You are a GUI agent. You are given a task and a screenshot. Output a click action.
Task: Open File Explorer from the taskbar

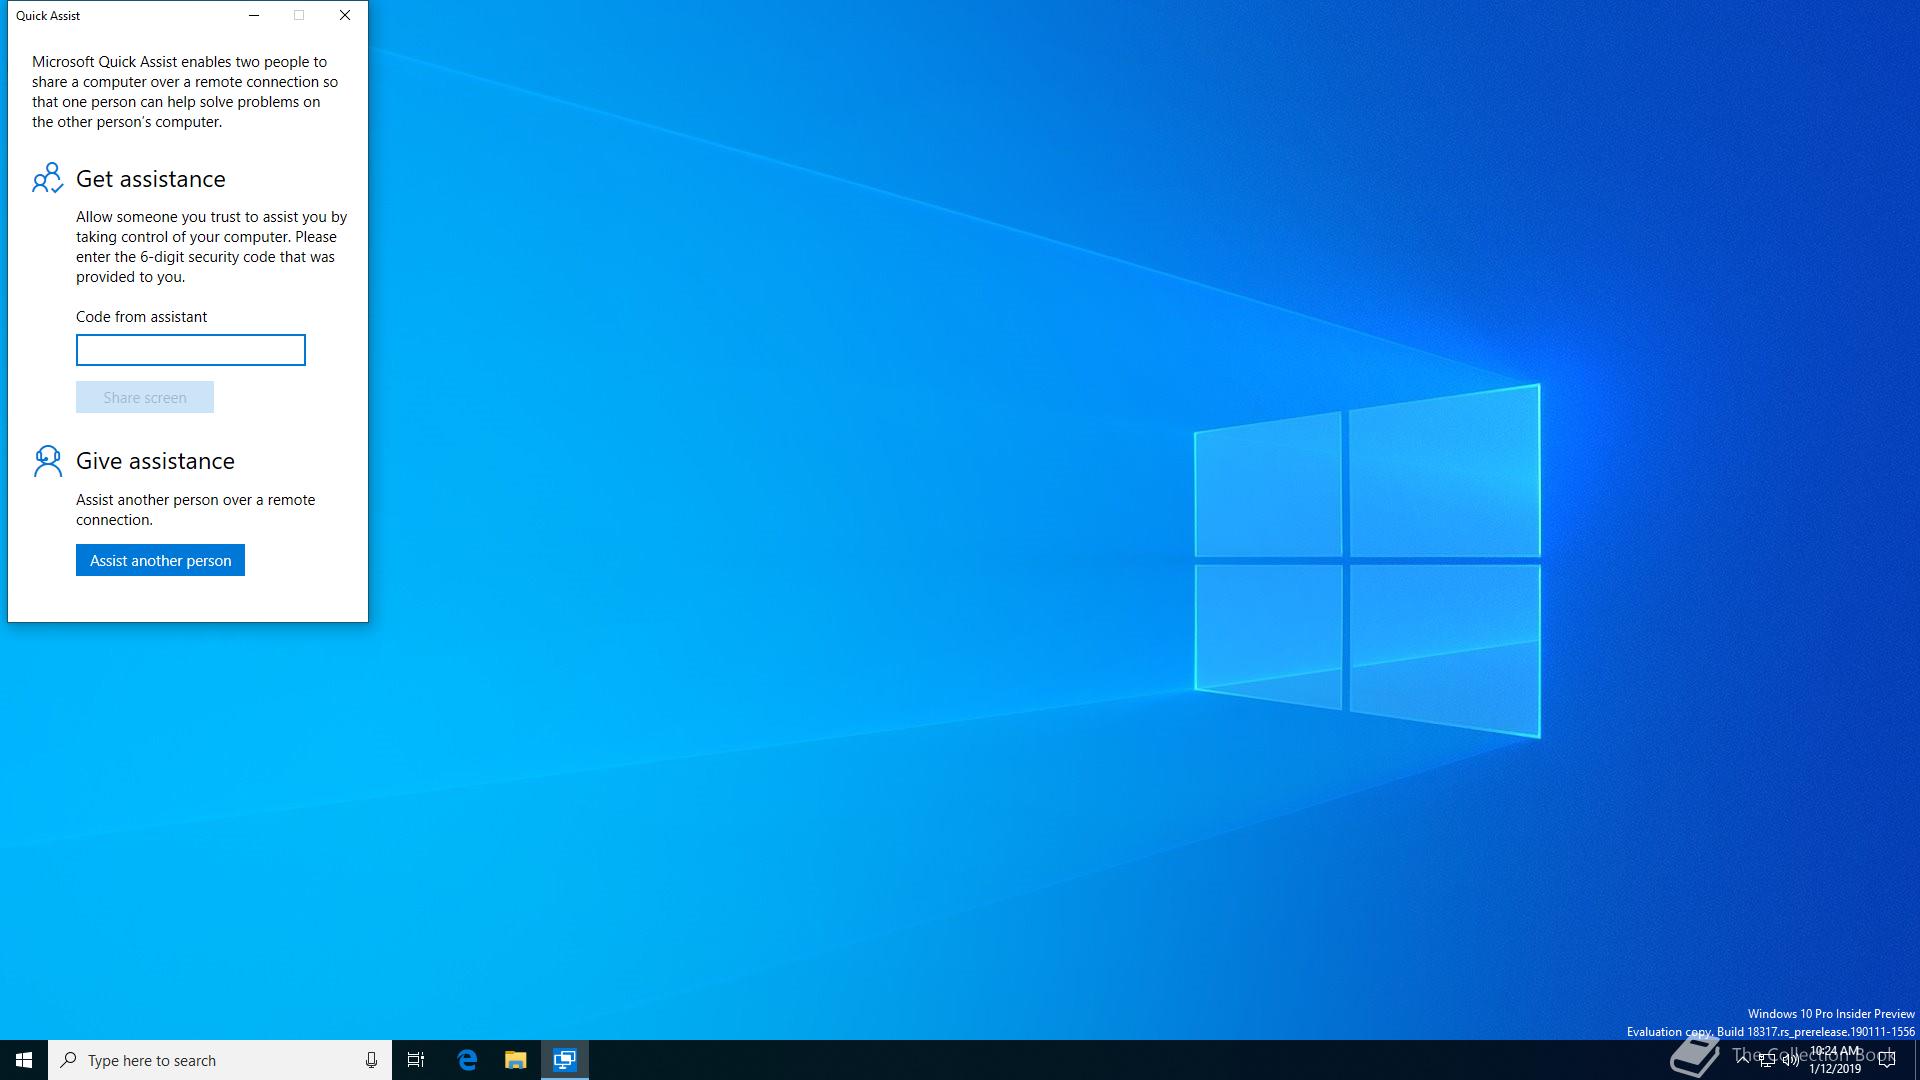(x=515, y=1060)
